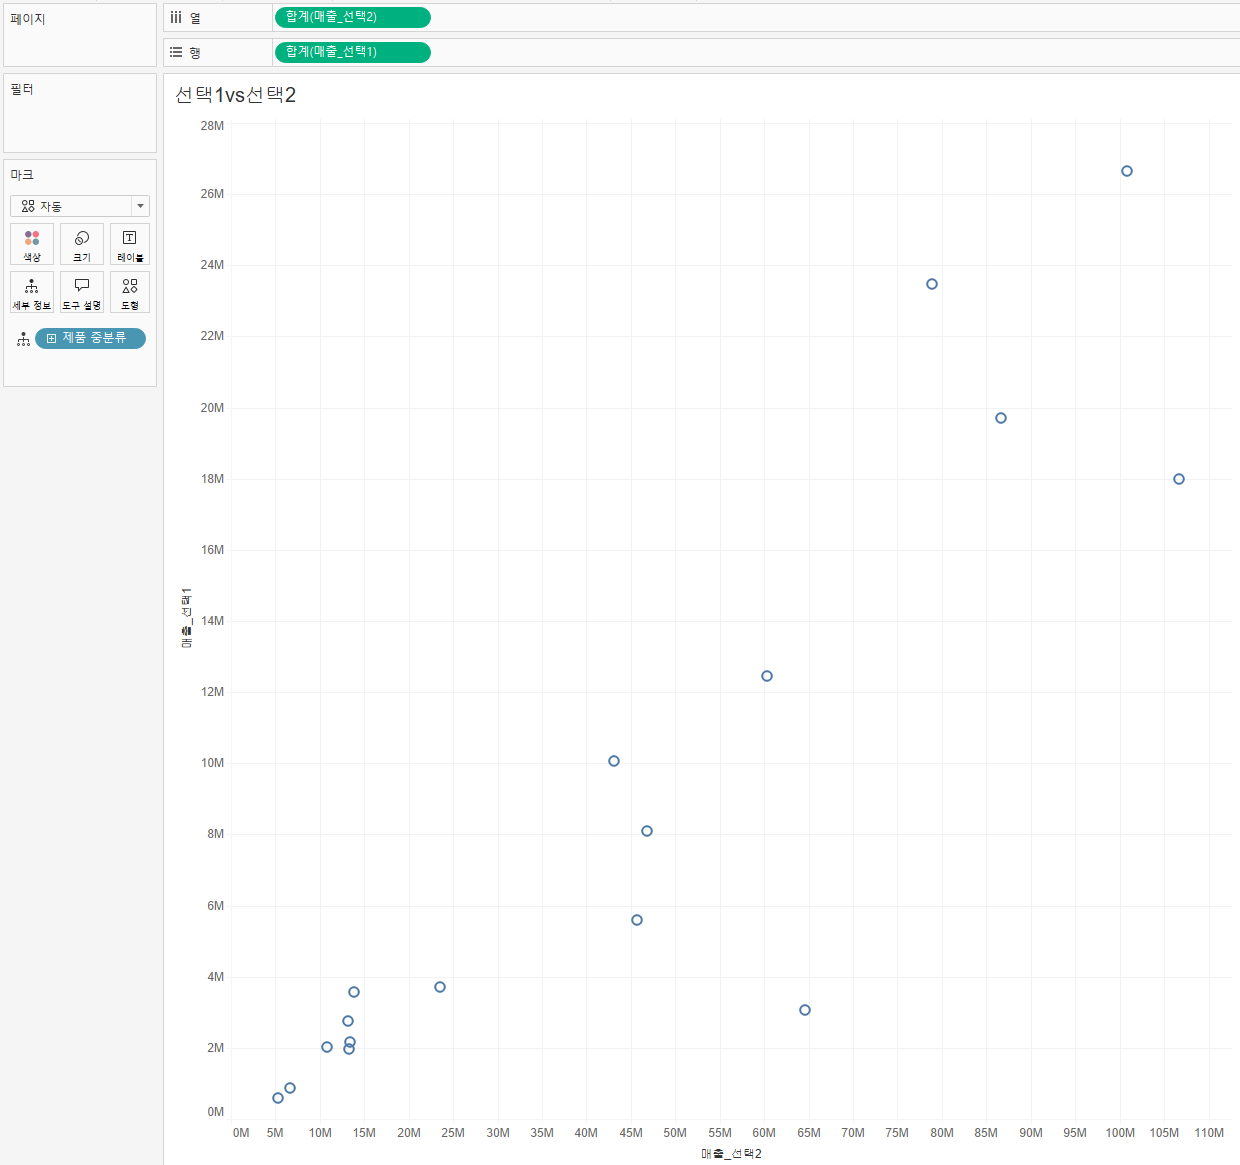Click the 열 (Columns) shelf icon

tap(176, 17)
